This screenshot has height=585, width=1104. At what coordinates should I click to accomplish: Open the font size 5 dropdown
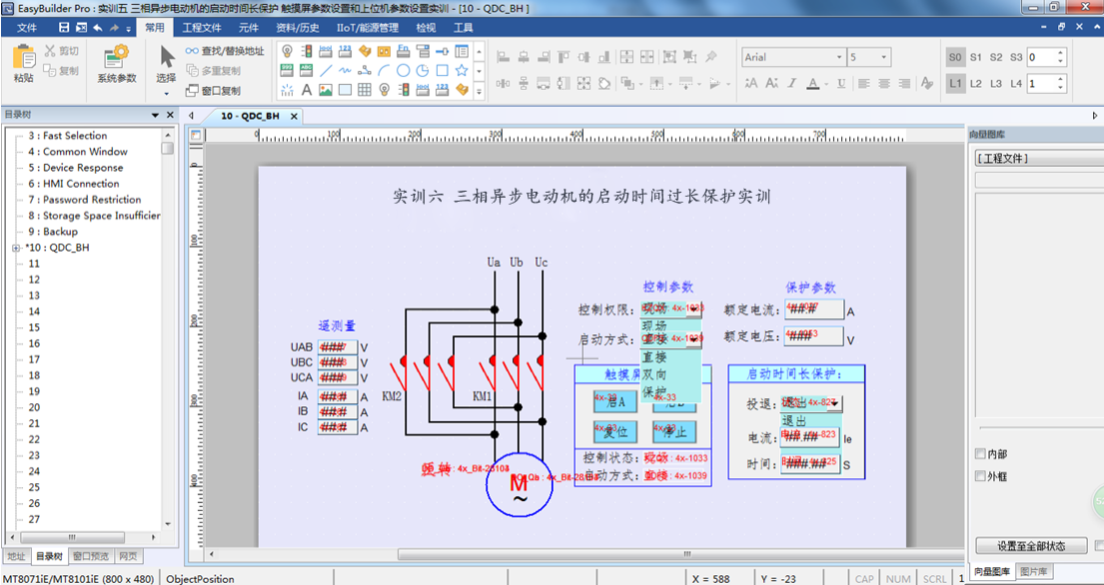[885, 57]
